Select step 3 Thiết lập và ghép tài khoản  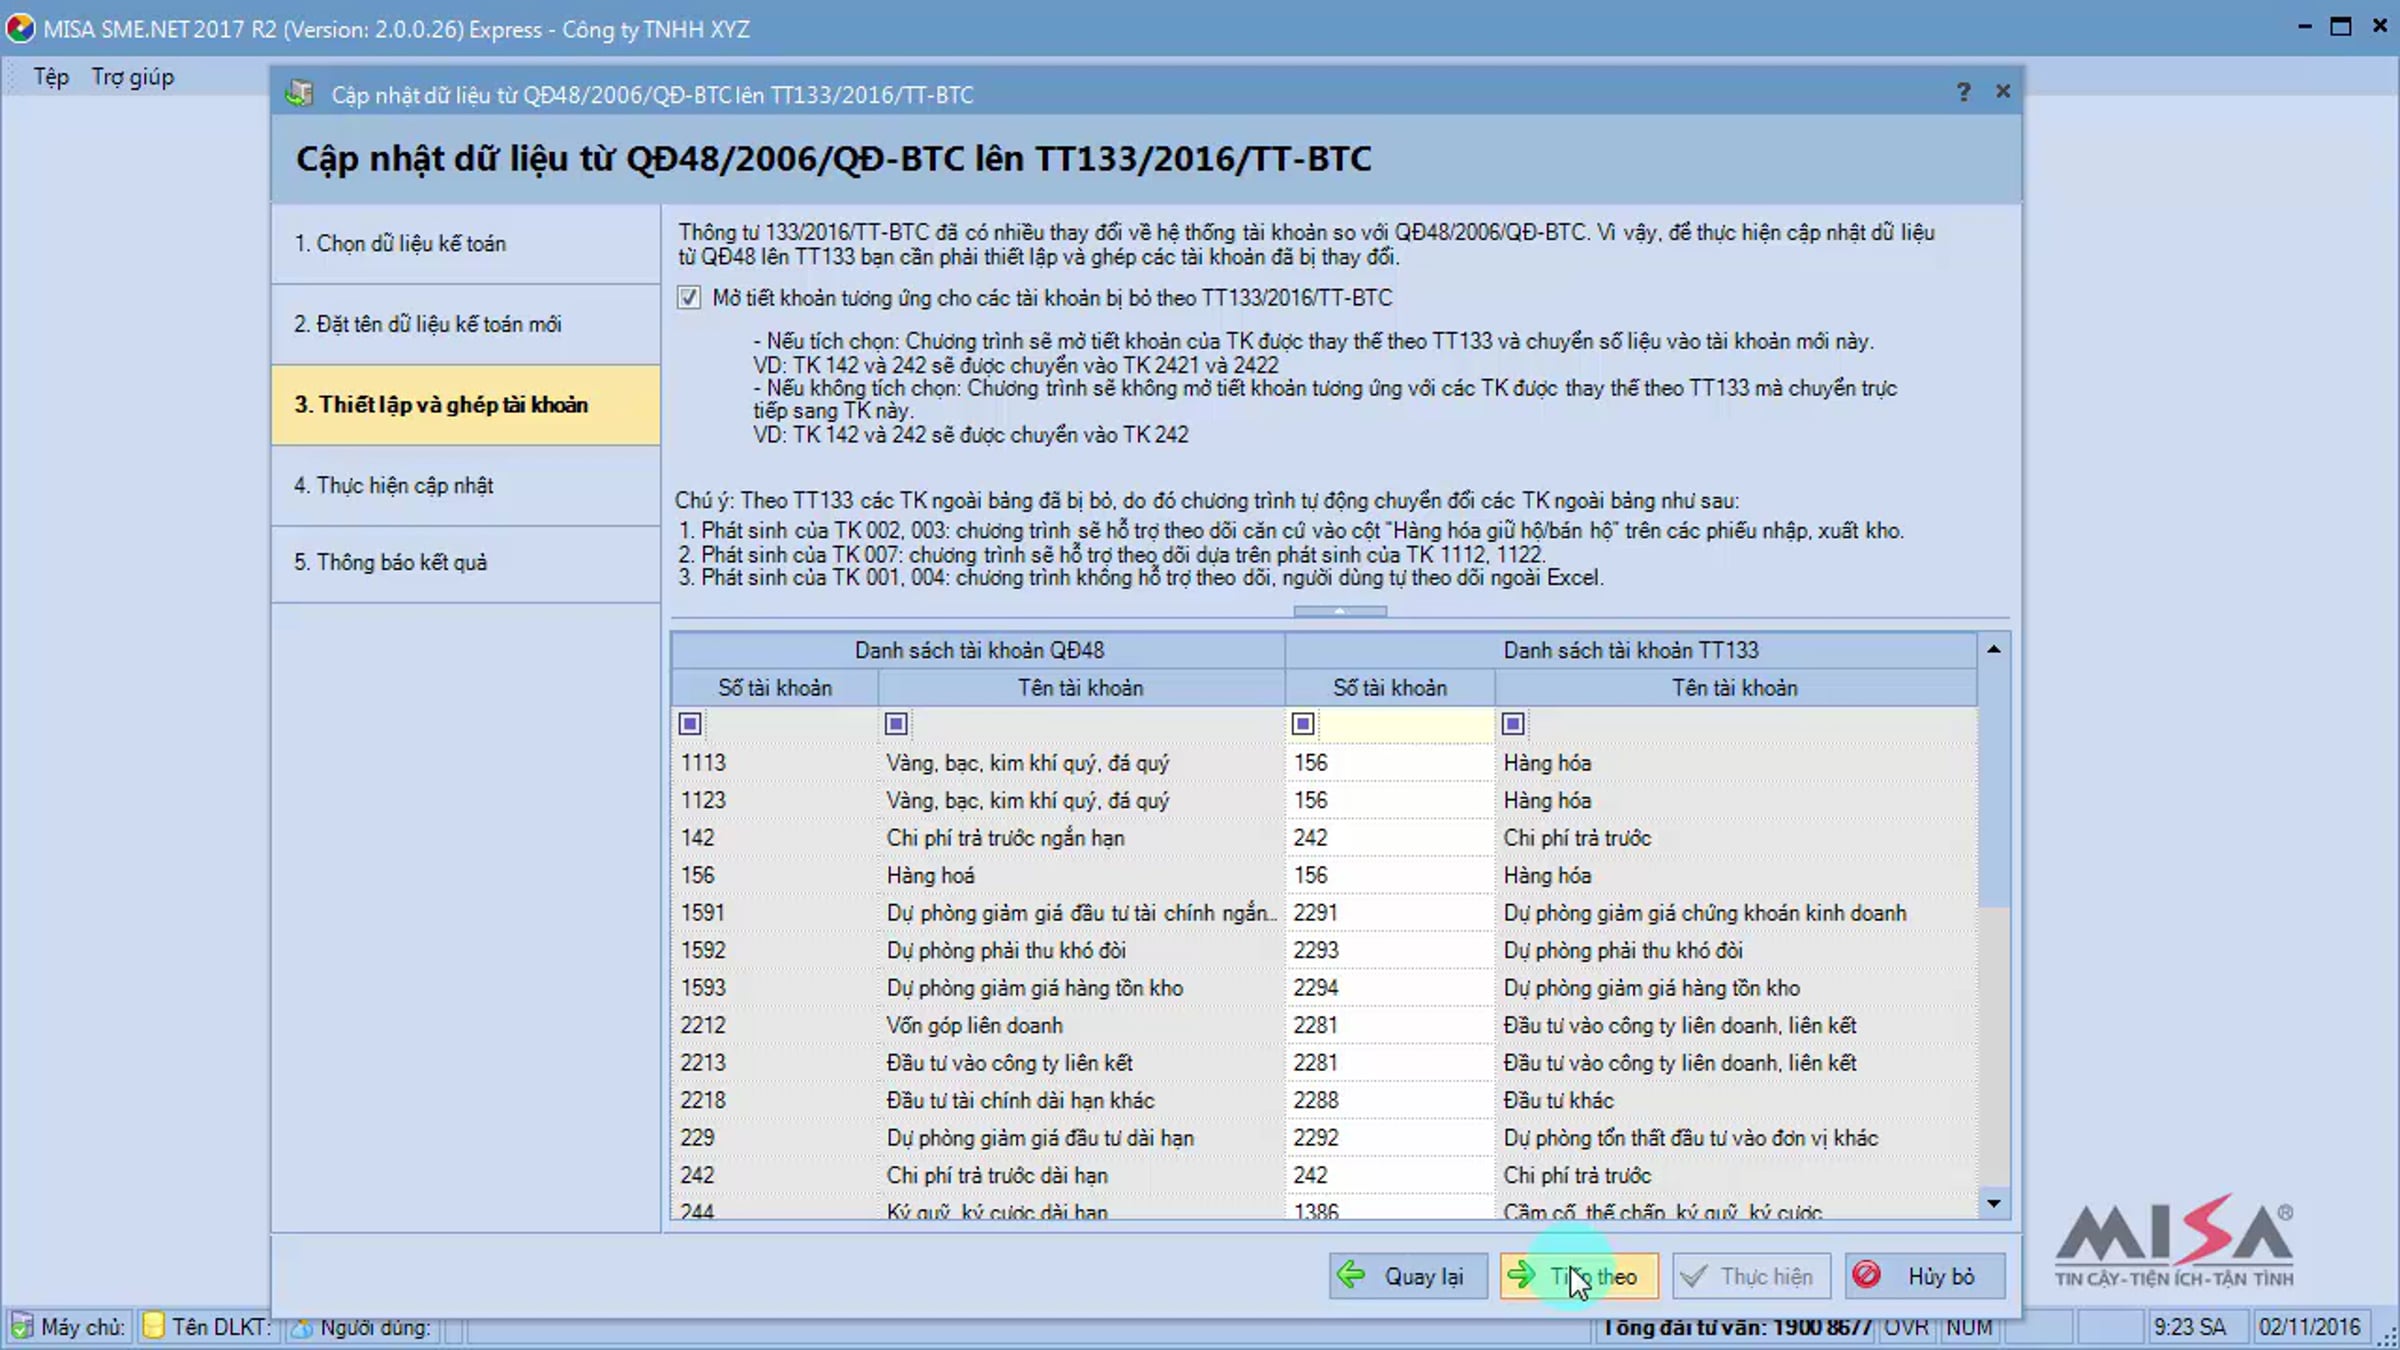465,405
